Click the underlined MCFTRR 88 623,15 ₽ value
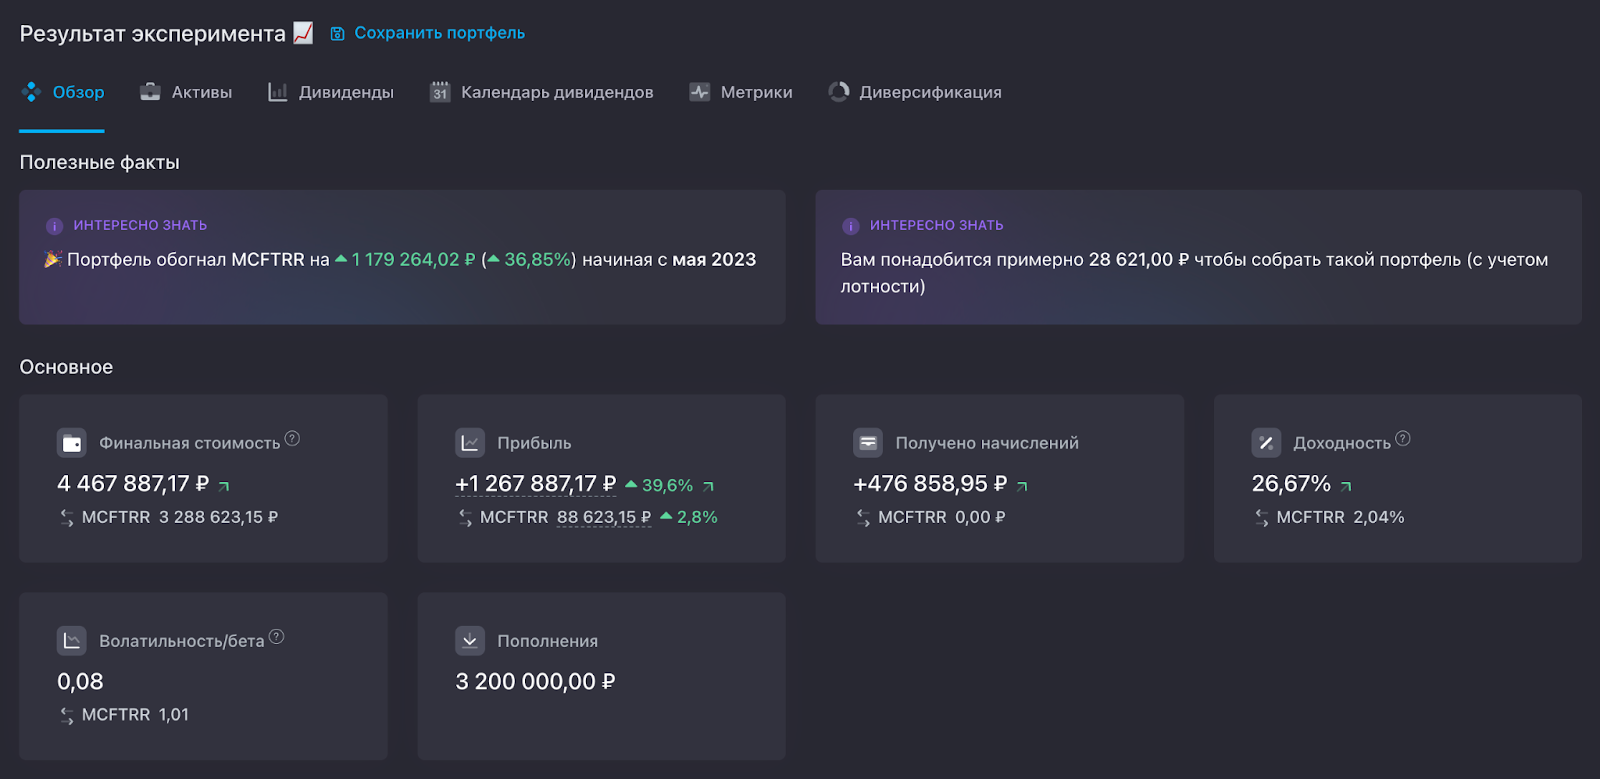 click(603, 517)
